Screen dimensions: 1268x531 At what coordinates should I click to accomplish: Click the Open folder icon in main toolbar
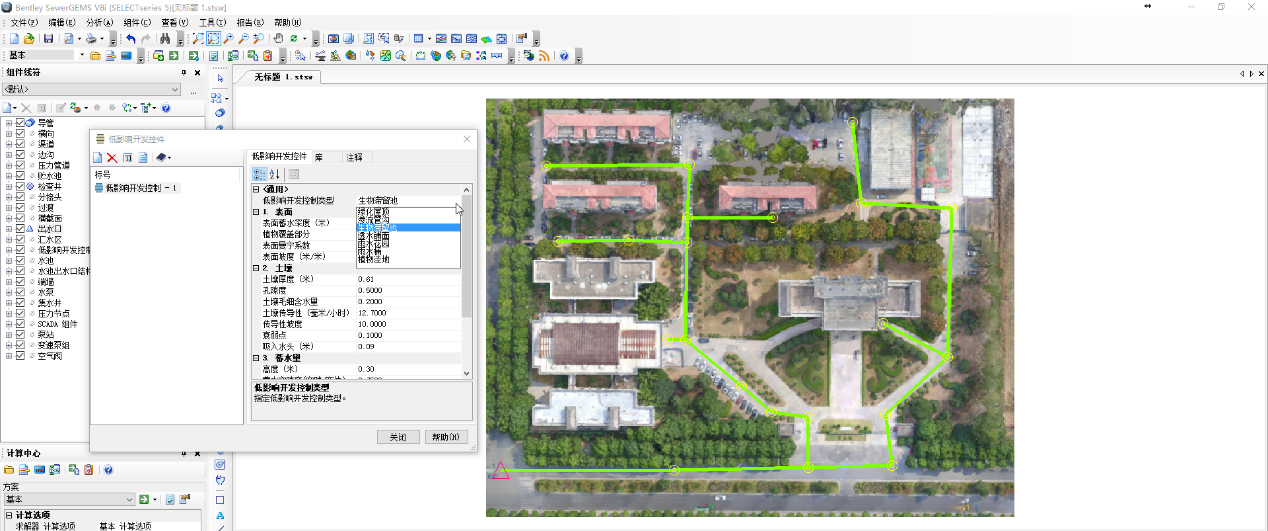(x=29, y=39)
